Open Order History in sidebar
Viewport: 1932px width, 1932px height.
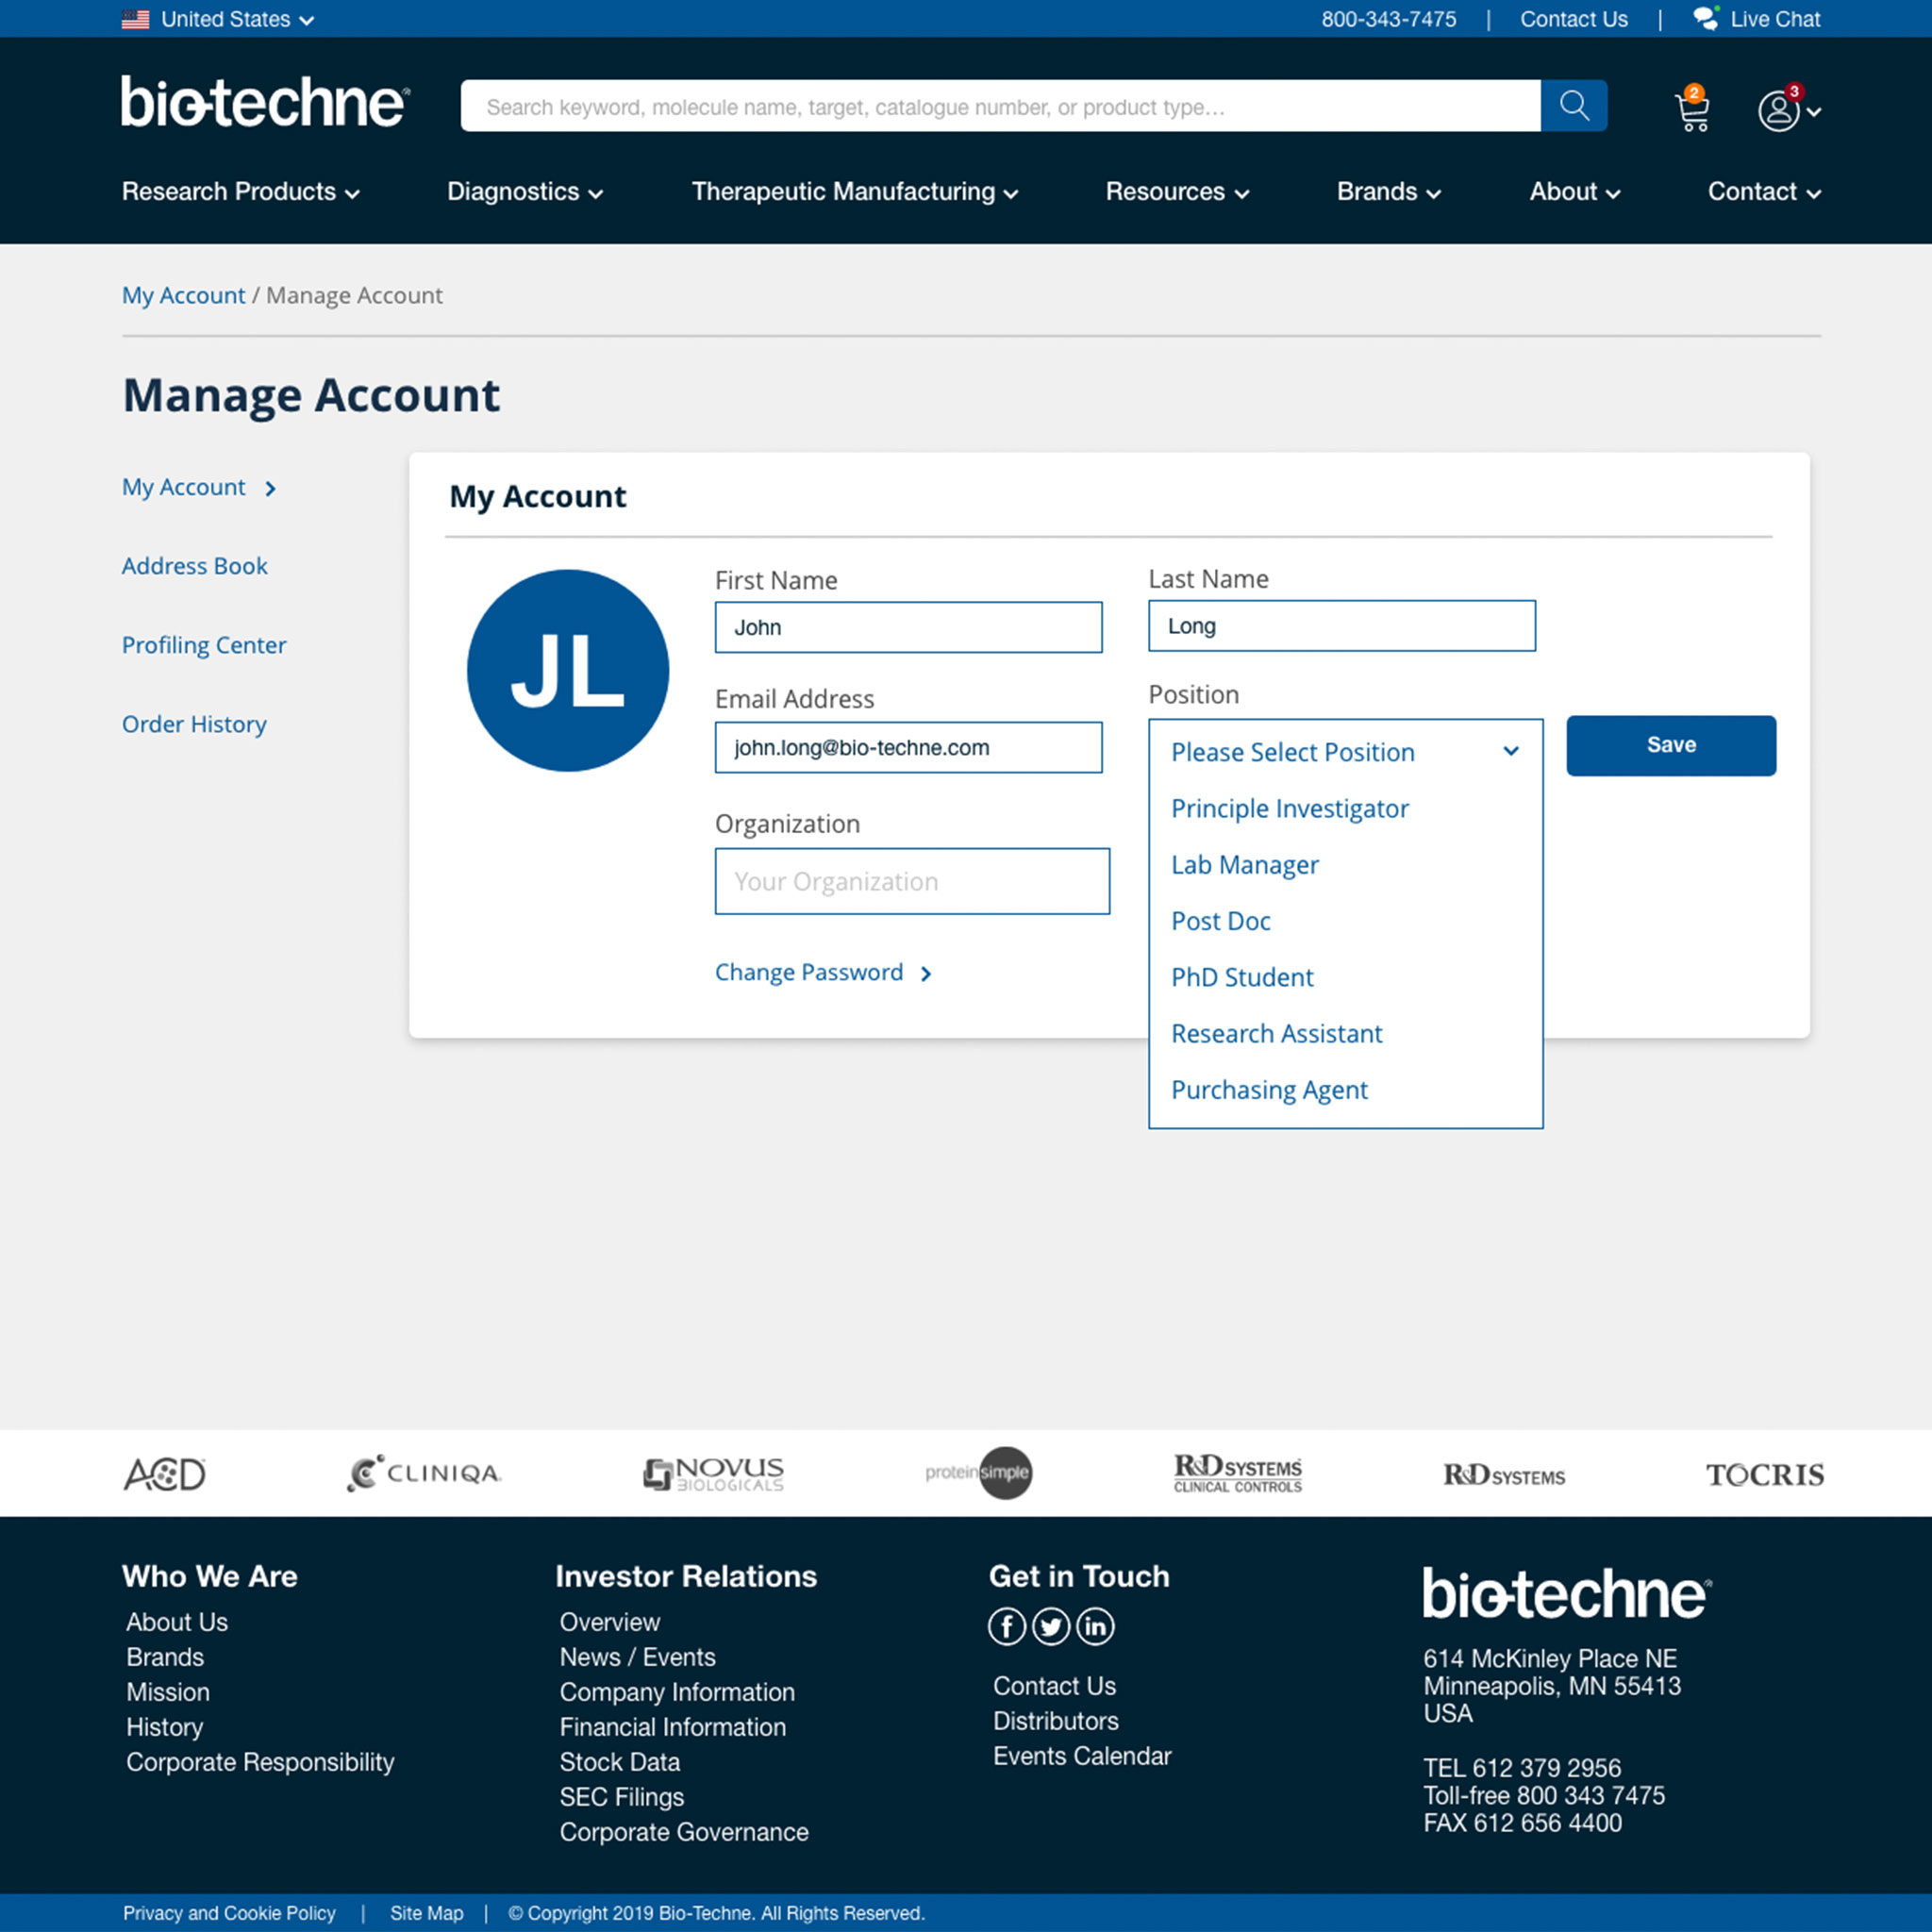click(194, 724)
